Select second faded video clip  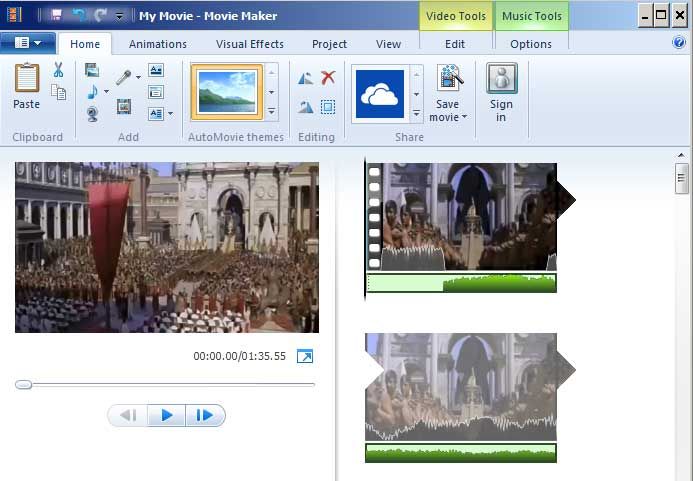click(x=461, y=387)
